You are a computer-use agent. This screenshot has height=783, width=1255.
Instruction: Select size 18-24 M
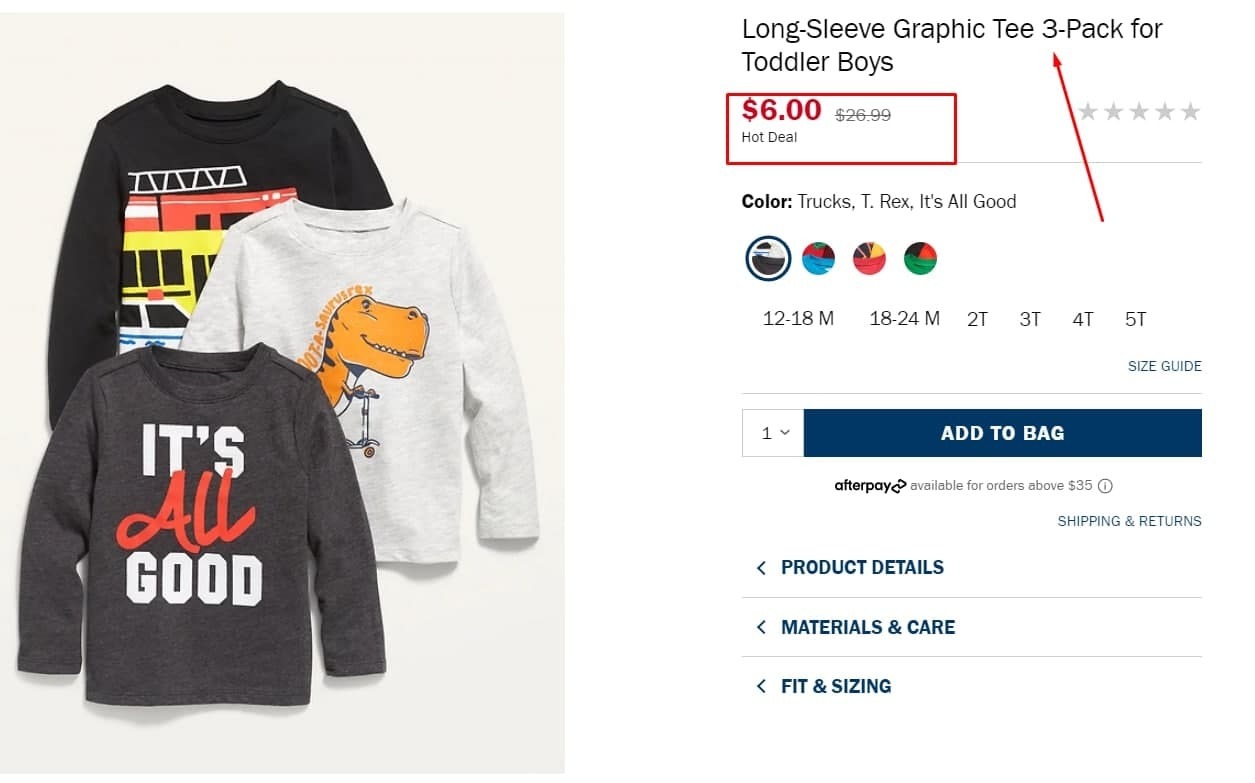tap(904, 319)
